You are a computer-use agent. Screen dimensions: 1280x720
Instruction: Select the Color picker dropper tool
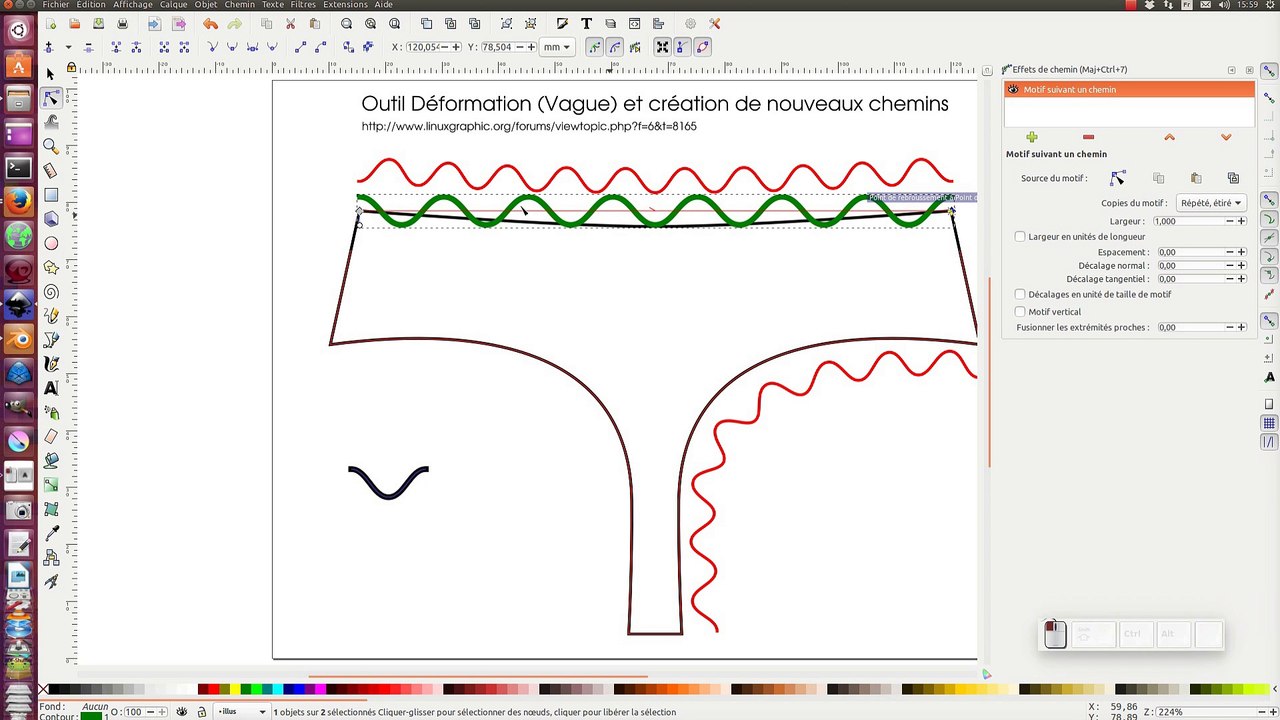tap(51, 533)
